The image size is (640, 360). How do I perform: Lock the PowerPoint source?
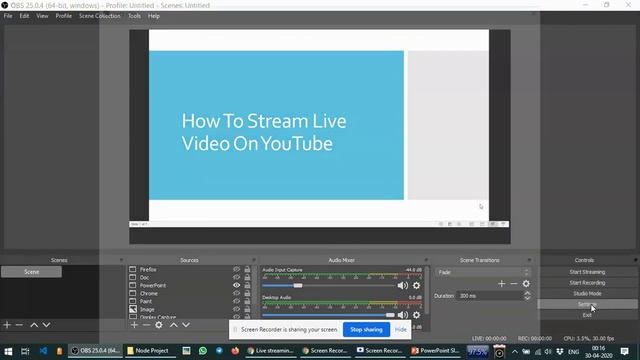point(247,285)
